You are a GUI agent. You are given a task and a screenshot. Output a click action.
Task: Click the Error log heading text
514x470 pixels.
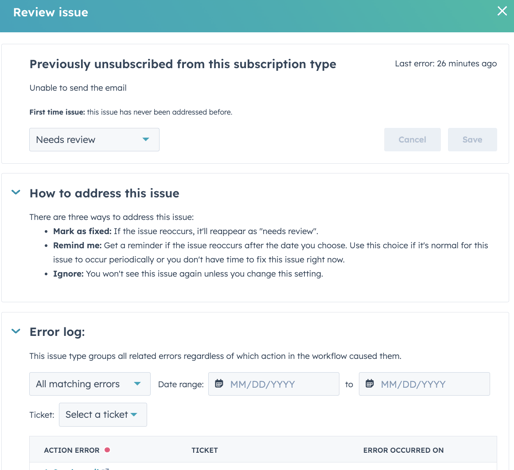(x=57, y=332)
